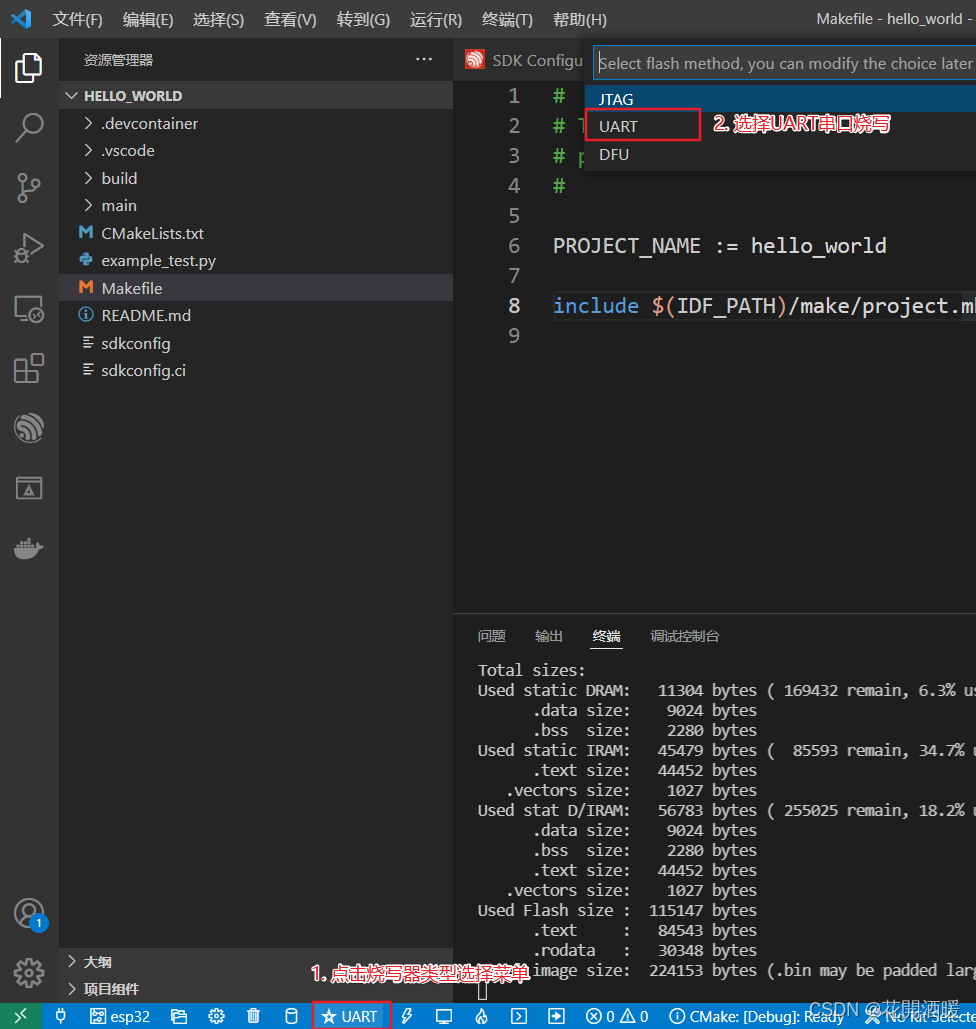Run build, flash and monitor flame icon
Viewport: 976px width, 1029px height.
(481, 1016)
